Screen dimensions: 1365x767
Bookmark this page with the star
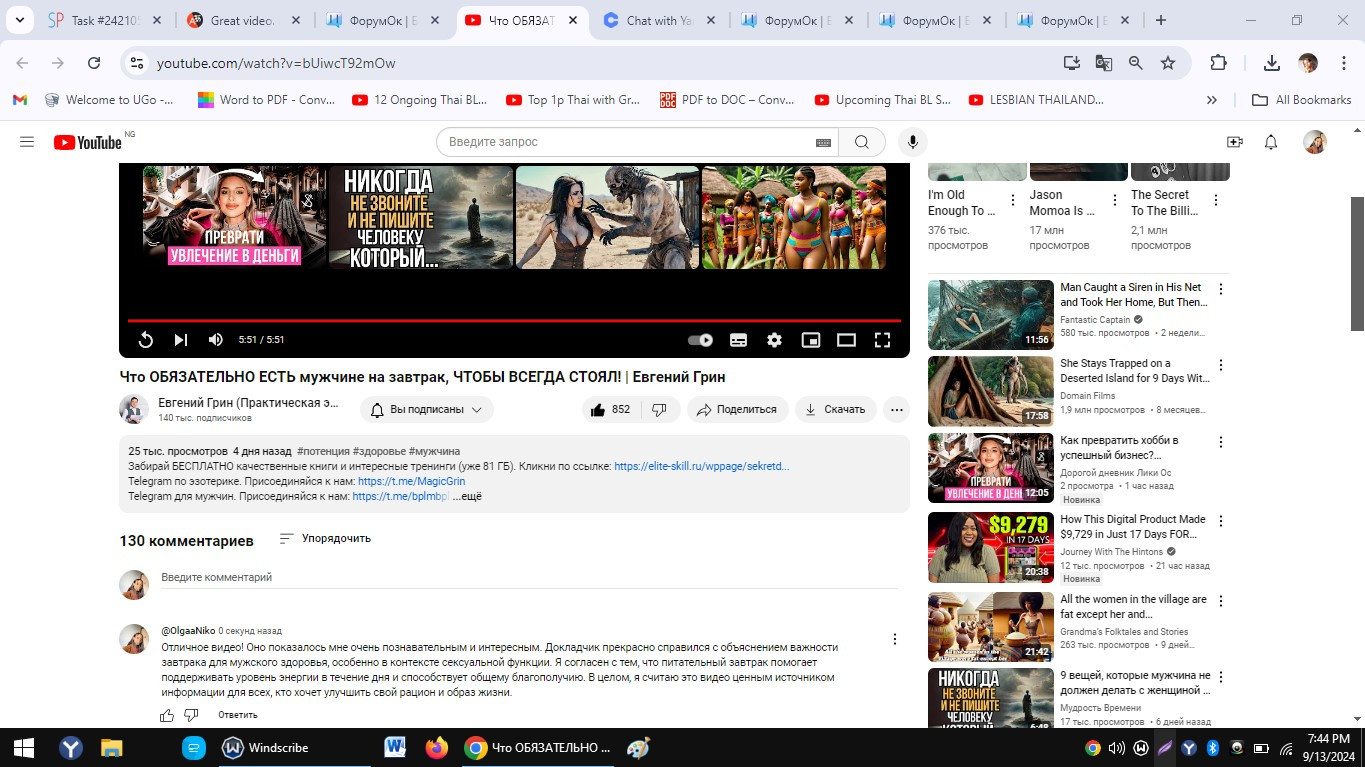click(1168, 63)
